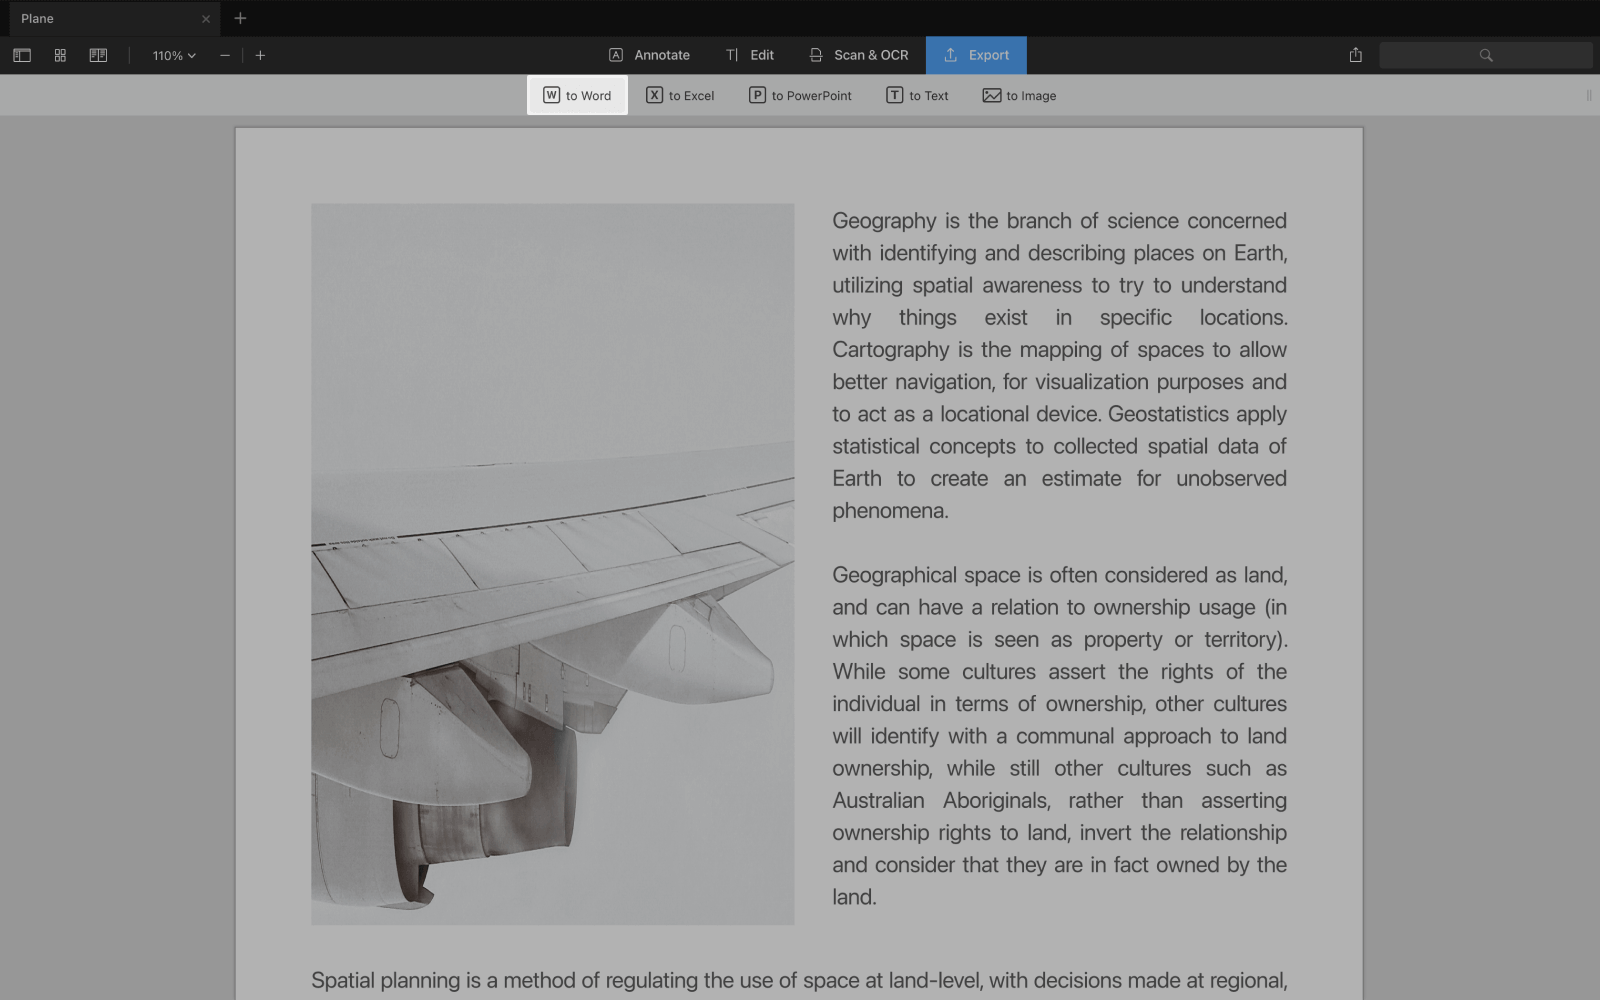
Task: Switch to thumbnail grid view
Action: click(x=60, y=56)
